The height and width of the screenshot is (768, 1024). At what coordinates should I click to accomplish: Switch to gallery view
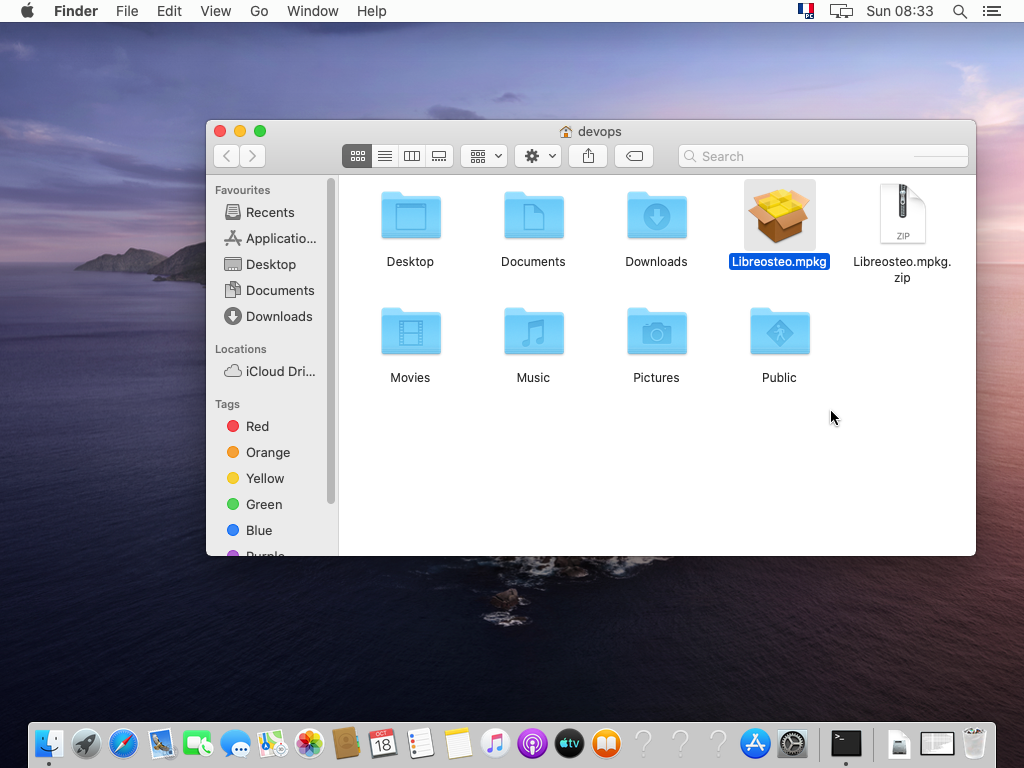coord(440,156)
